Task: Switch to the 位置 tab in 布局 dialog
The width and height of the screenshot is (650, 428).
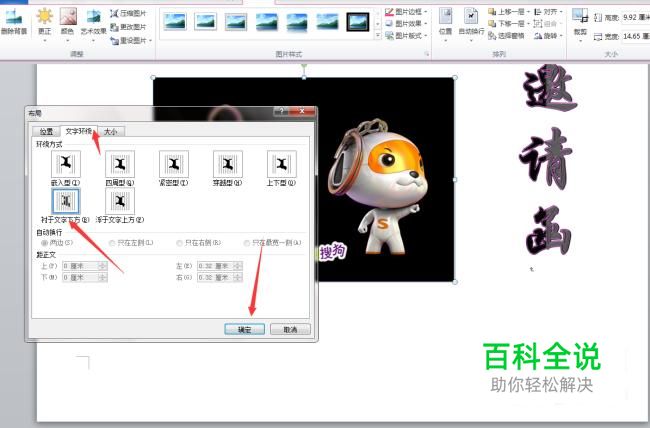Action: tap(46, 131)
